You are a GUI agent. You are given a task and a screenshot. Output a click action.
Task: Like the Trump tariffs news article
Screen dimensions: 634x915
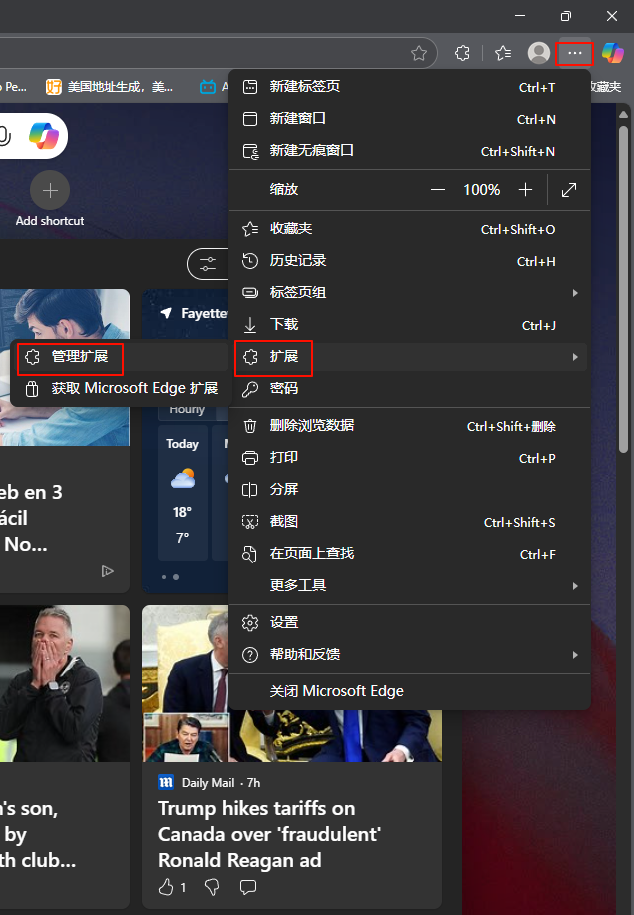coord(166,886)
